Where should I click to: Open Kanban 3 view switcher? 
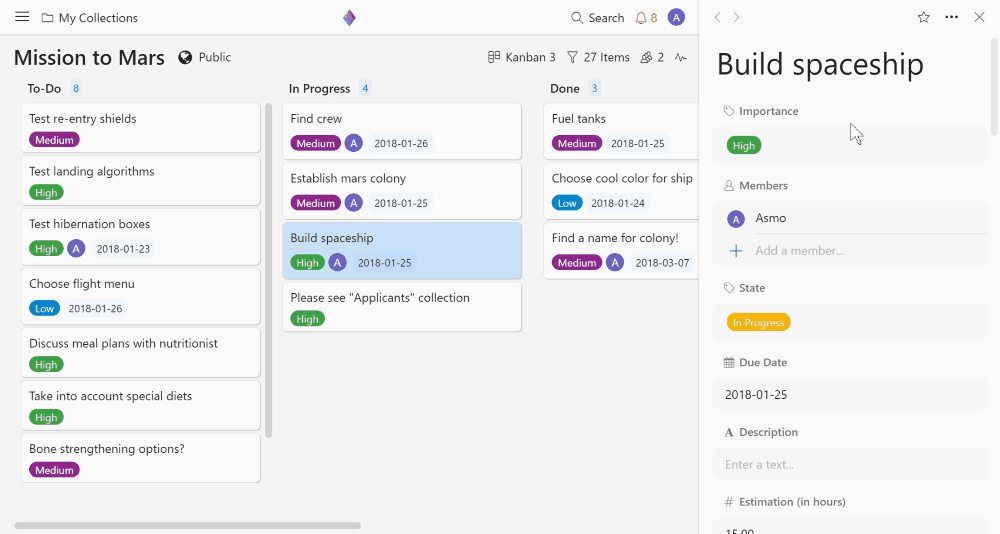pos(522,57)
